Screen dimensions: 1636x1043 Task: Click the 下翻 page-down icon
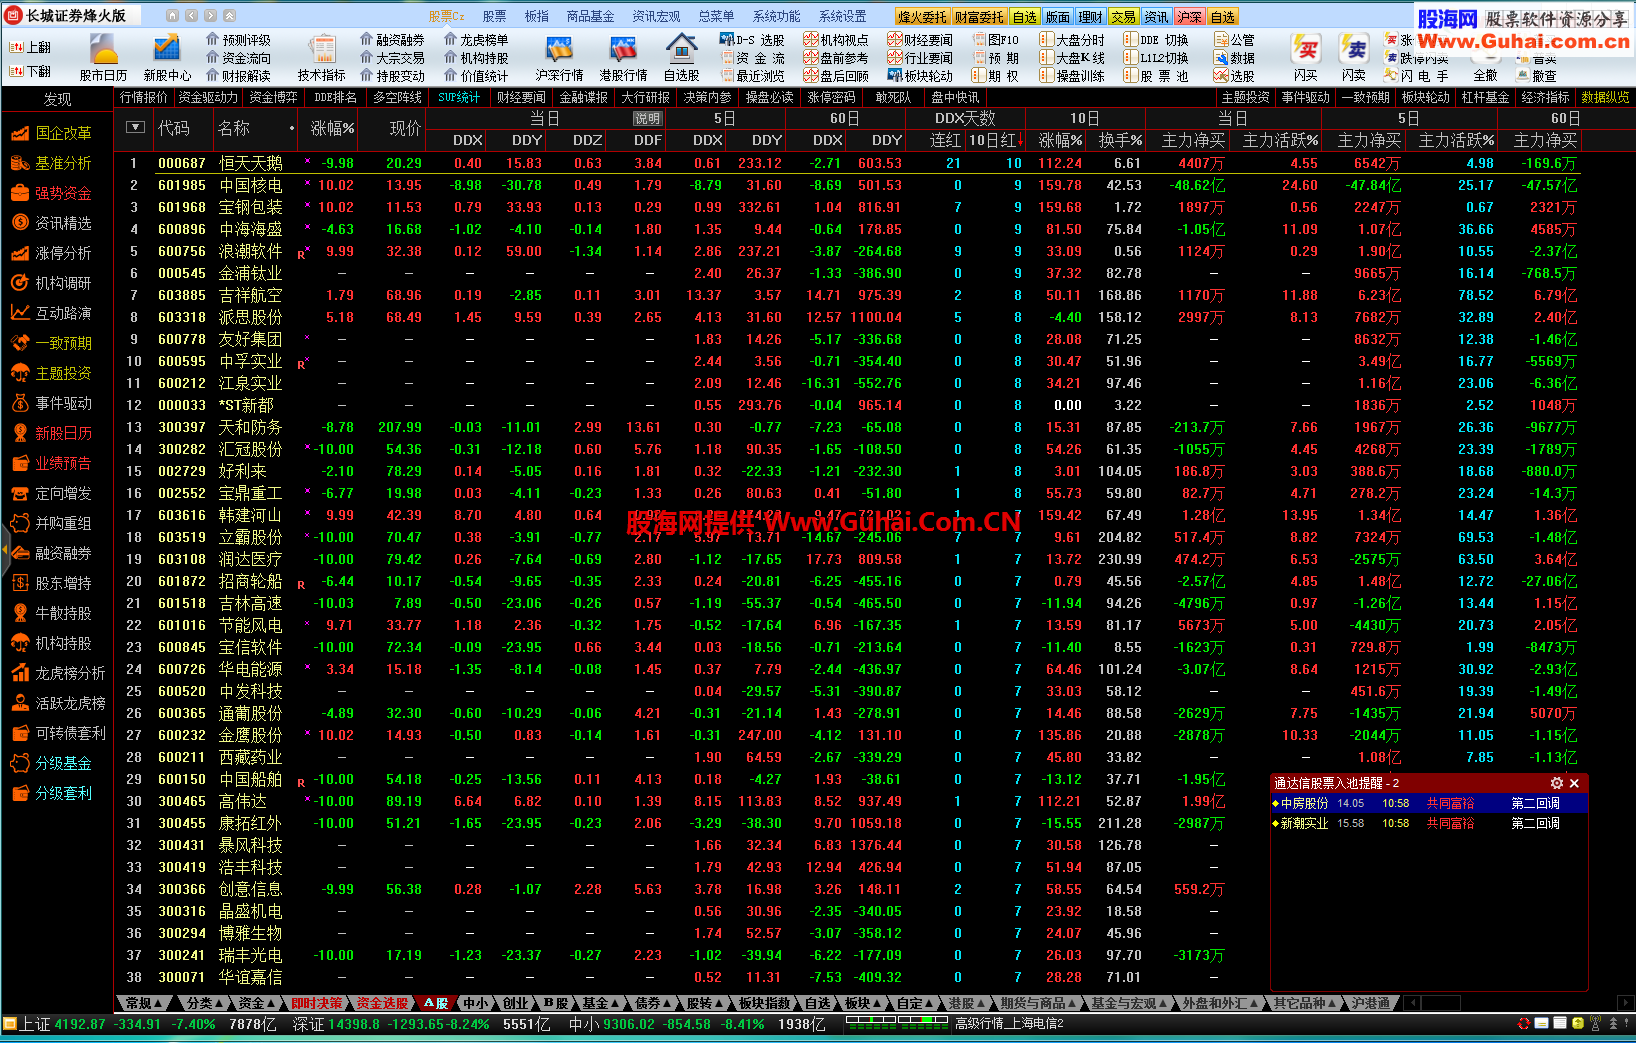[x=31, y=71]
